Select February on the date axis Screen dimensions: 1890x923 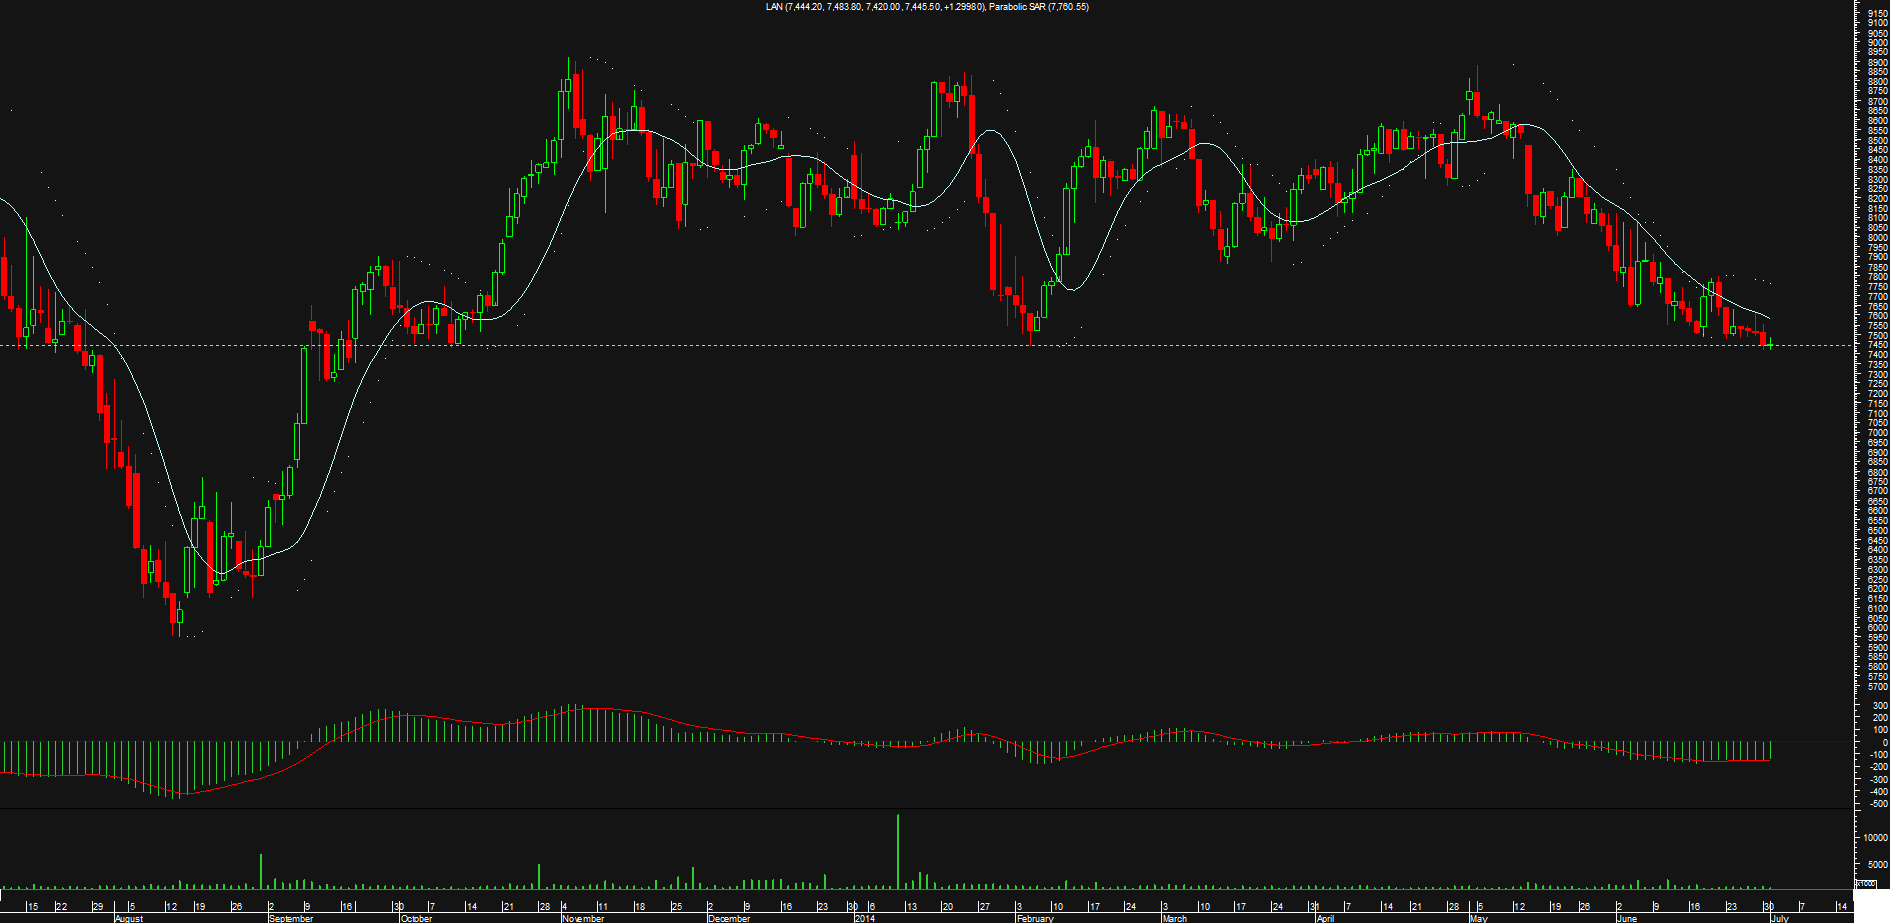(x=1035, y=918)
